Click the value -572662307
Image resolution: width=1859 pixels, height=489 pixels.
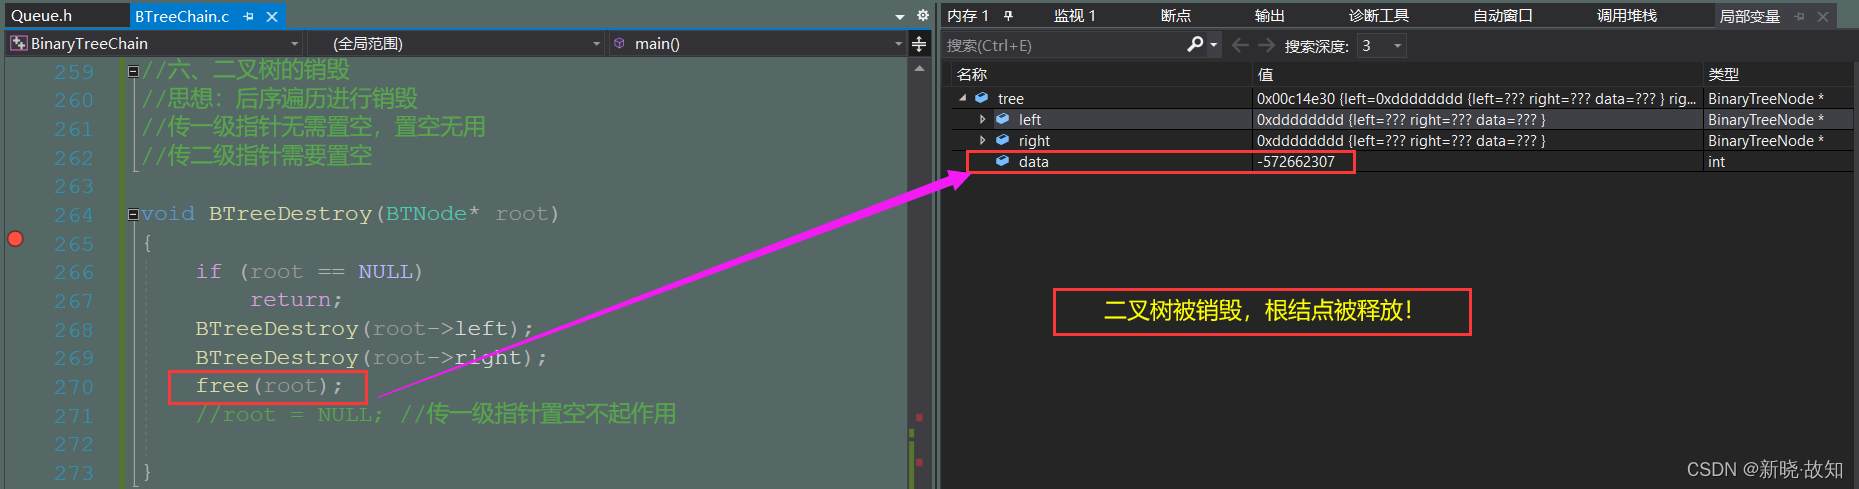tap(1296, 161)
